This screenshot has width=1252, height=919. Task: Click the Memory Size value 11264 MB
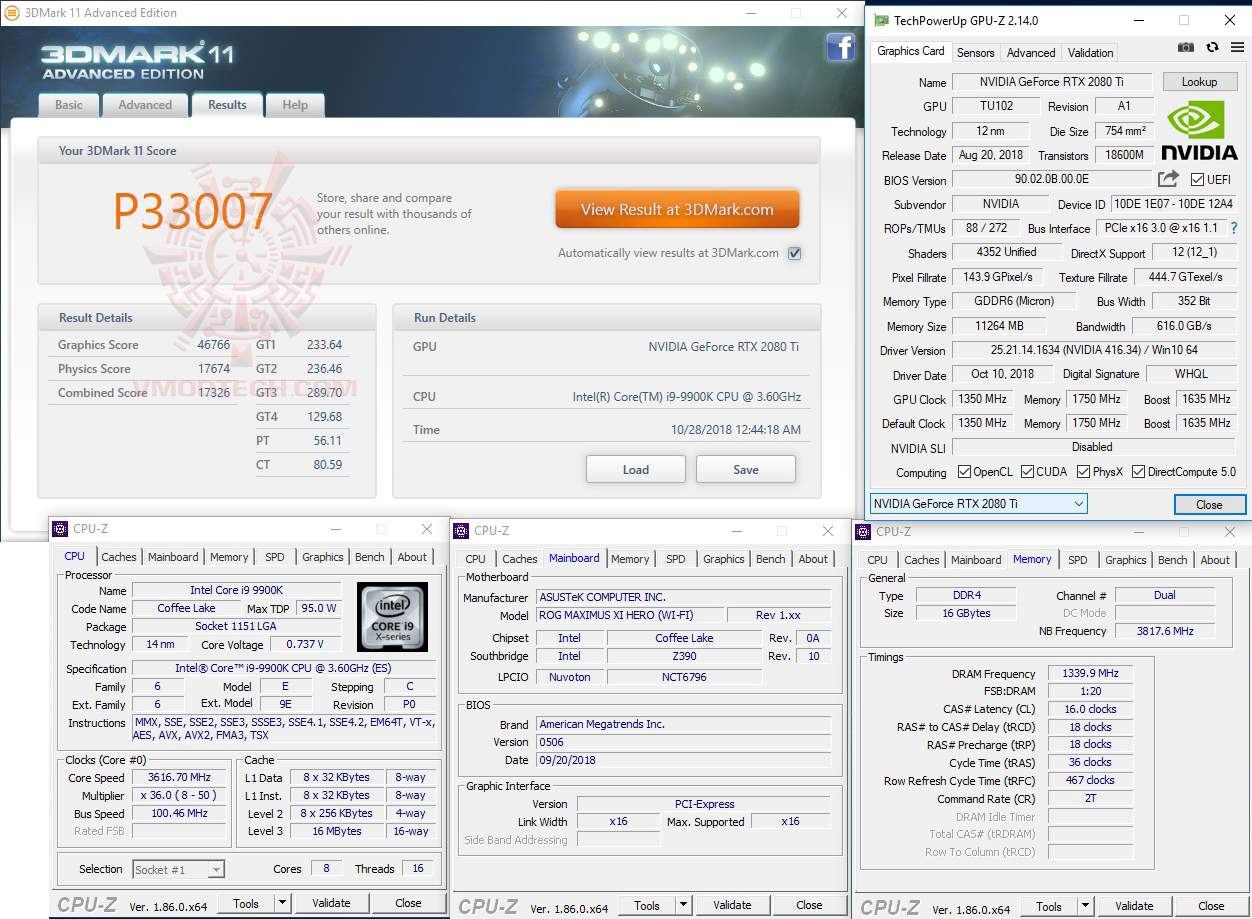tap(1000, 326)
